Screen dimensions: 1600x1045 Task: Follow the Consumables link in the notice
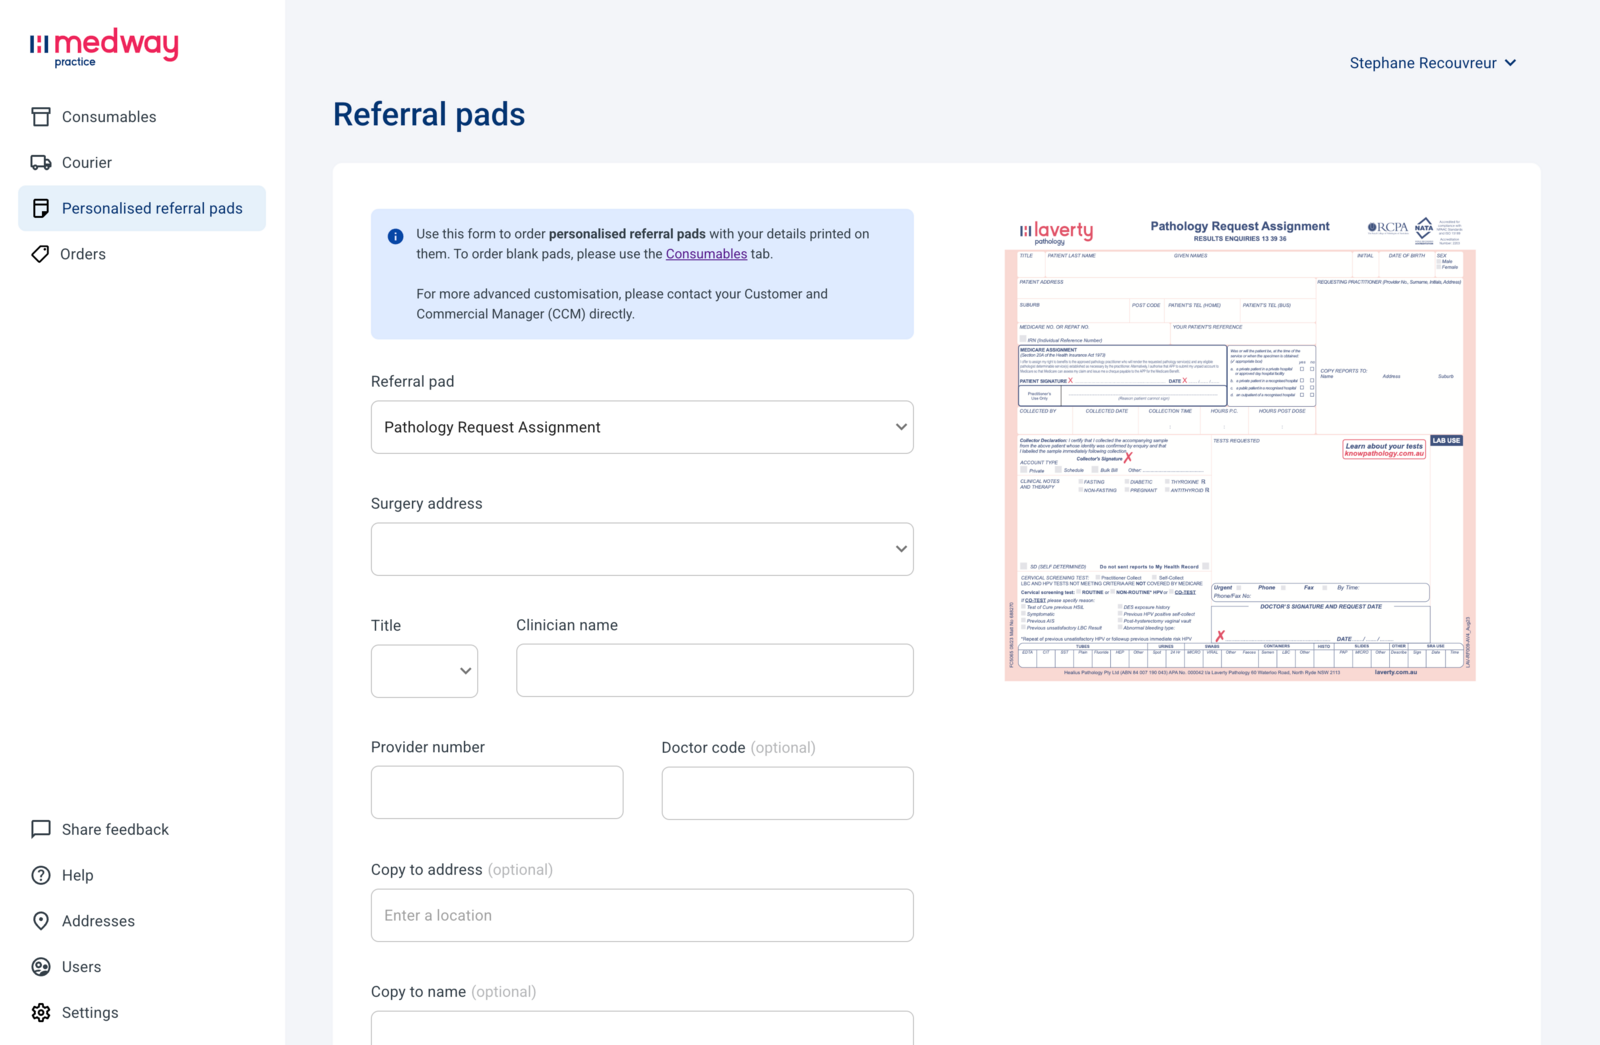click(706, 254)
